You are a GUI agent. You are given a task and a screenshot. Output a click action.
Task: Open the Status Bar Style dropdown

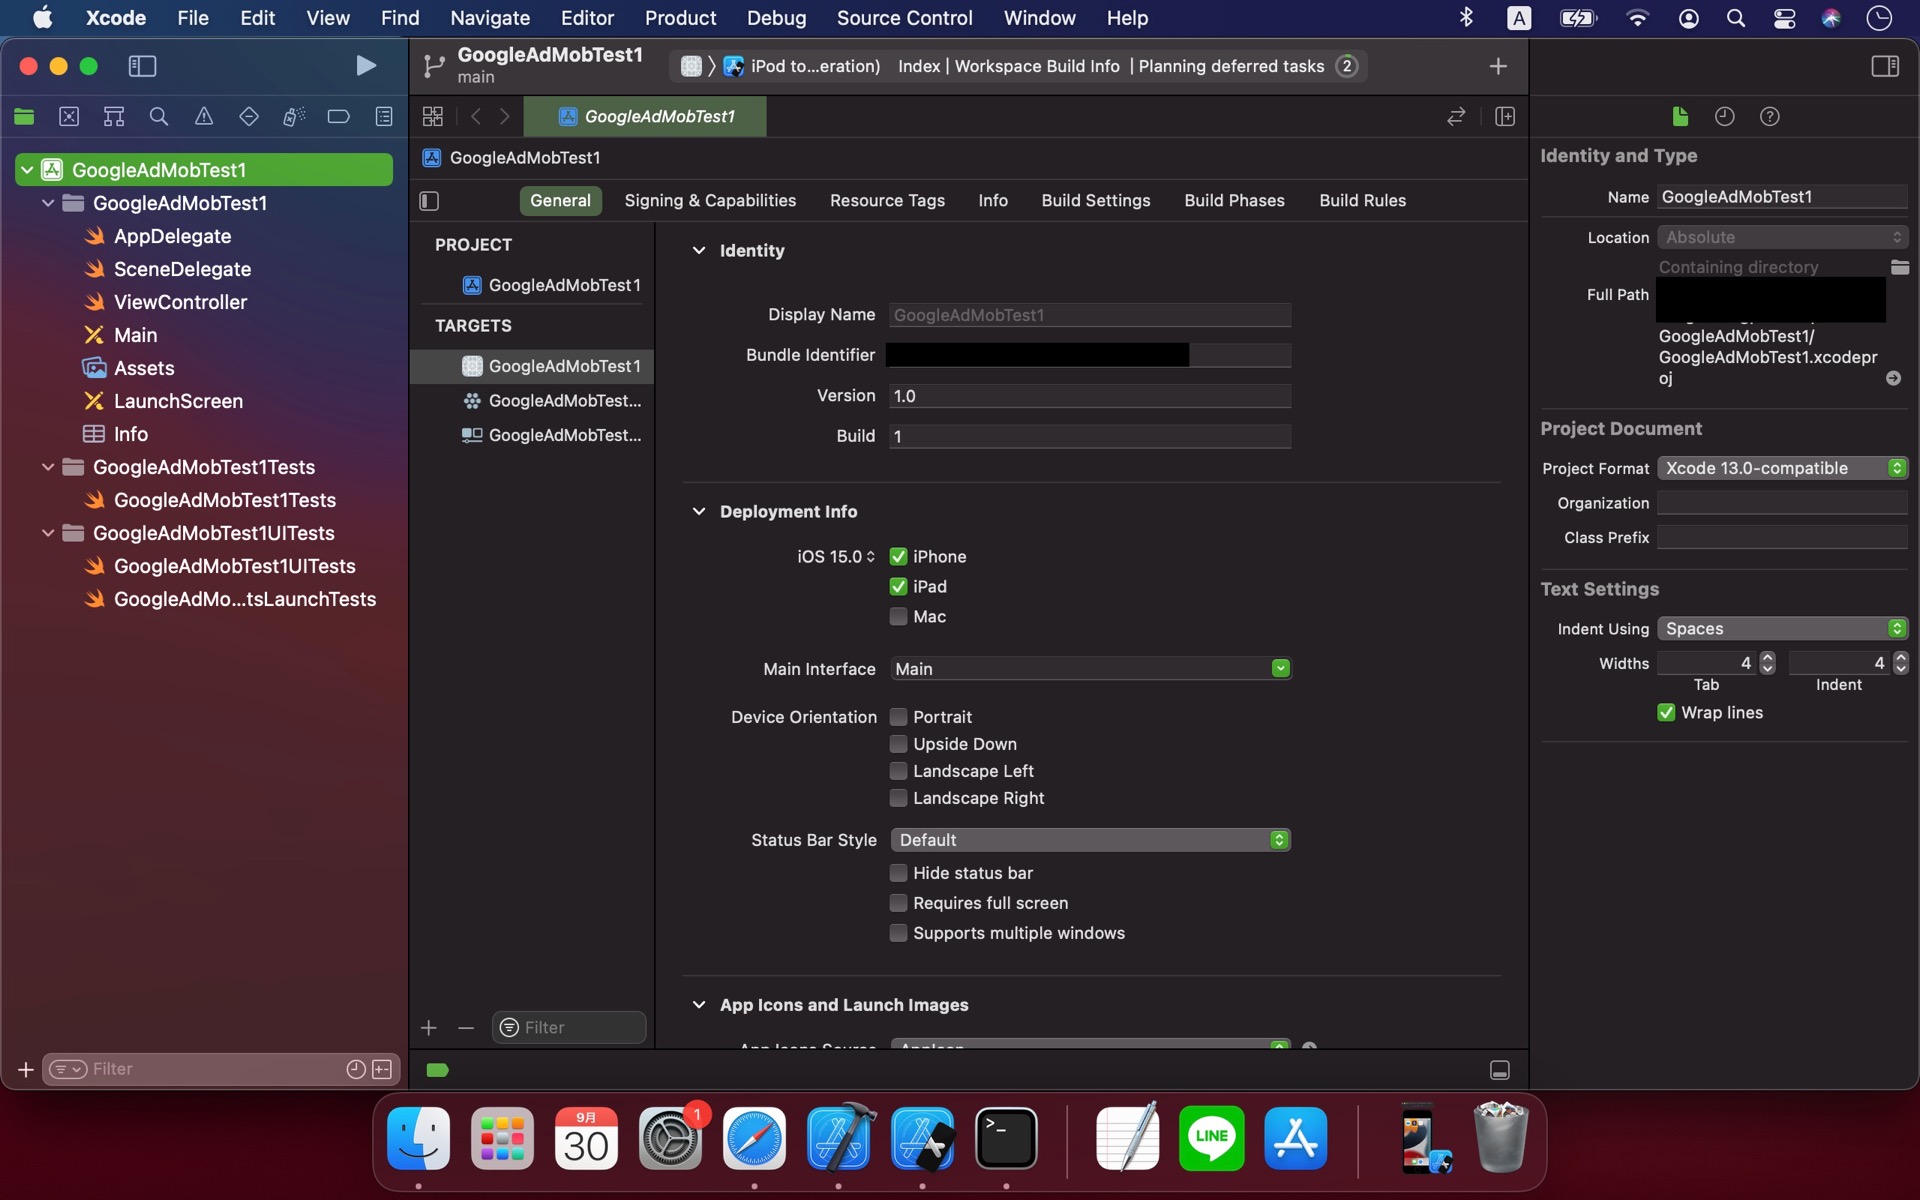point(1090,840)
